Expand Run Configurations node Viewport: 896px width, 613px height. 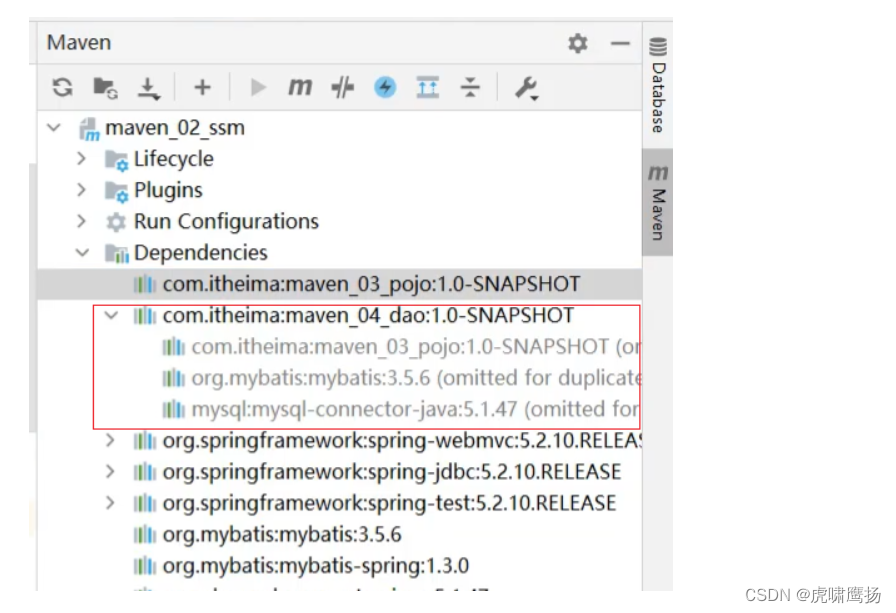(x=82, y=221)
